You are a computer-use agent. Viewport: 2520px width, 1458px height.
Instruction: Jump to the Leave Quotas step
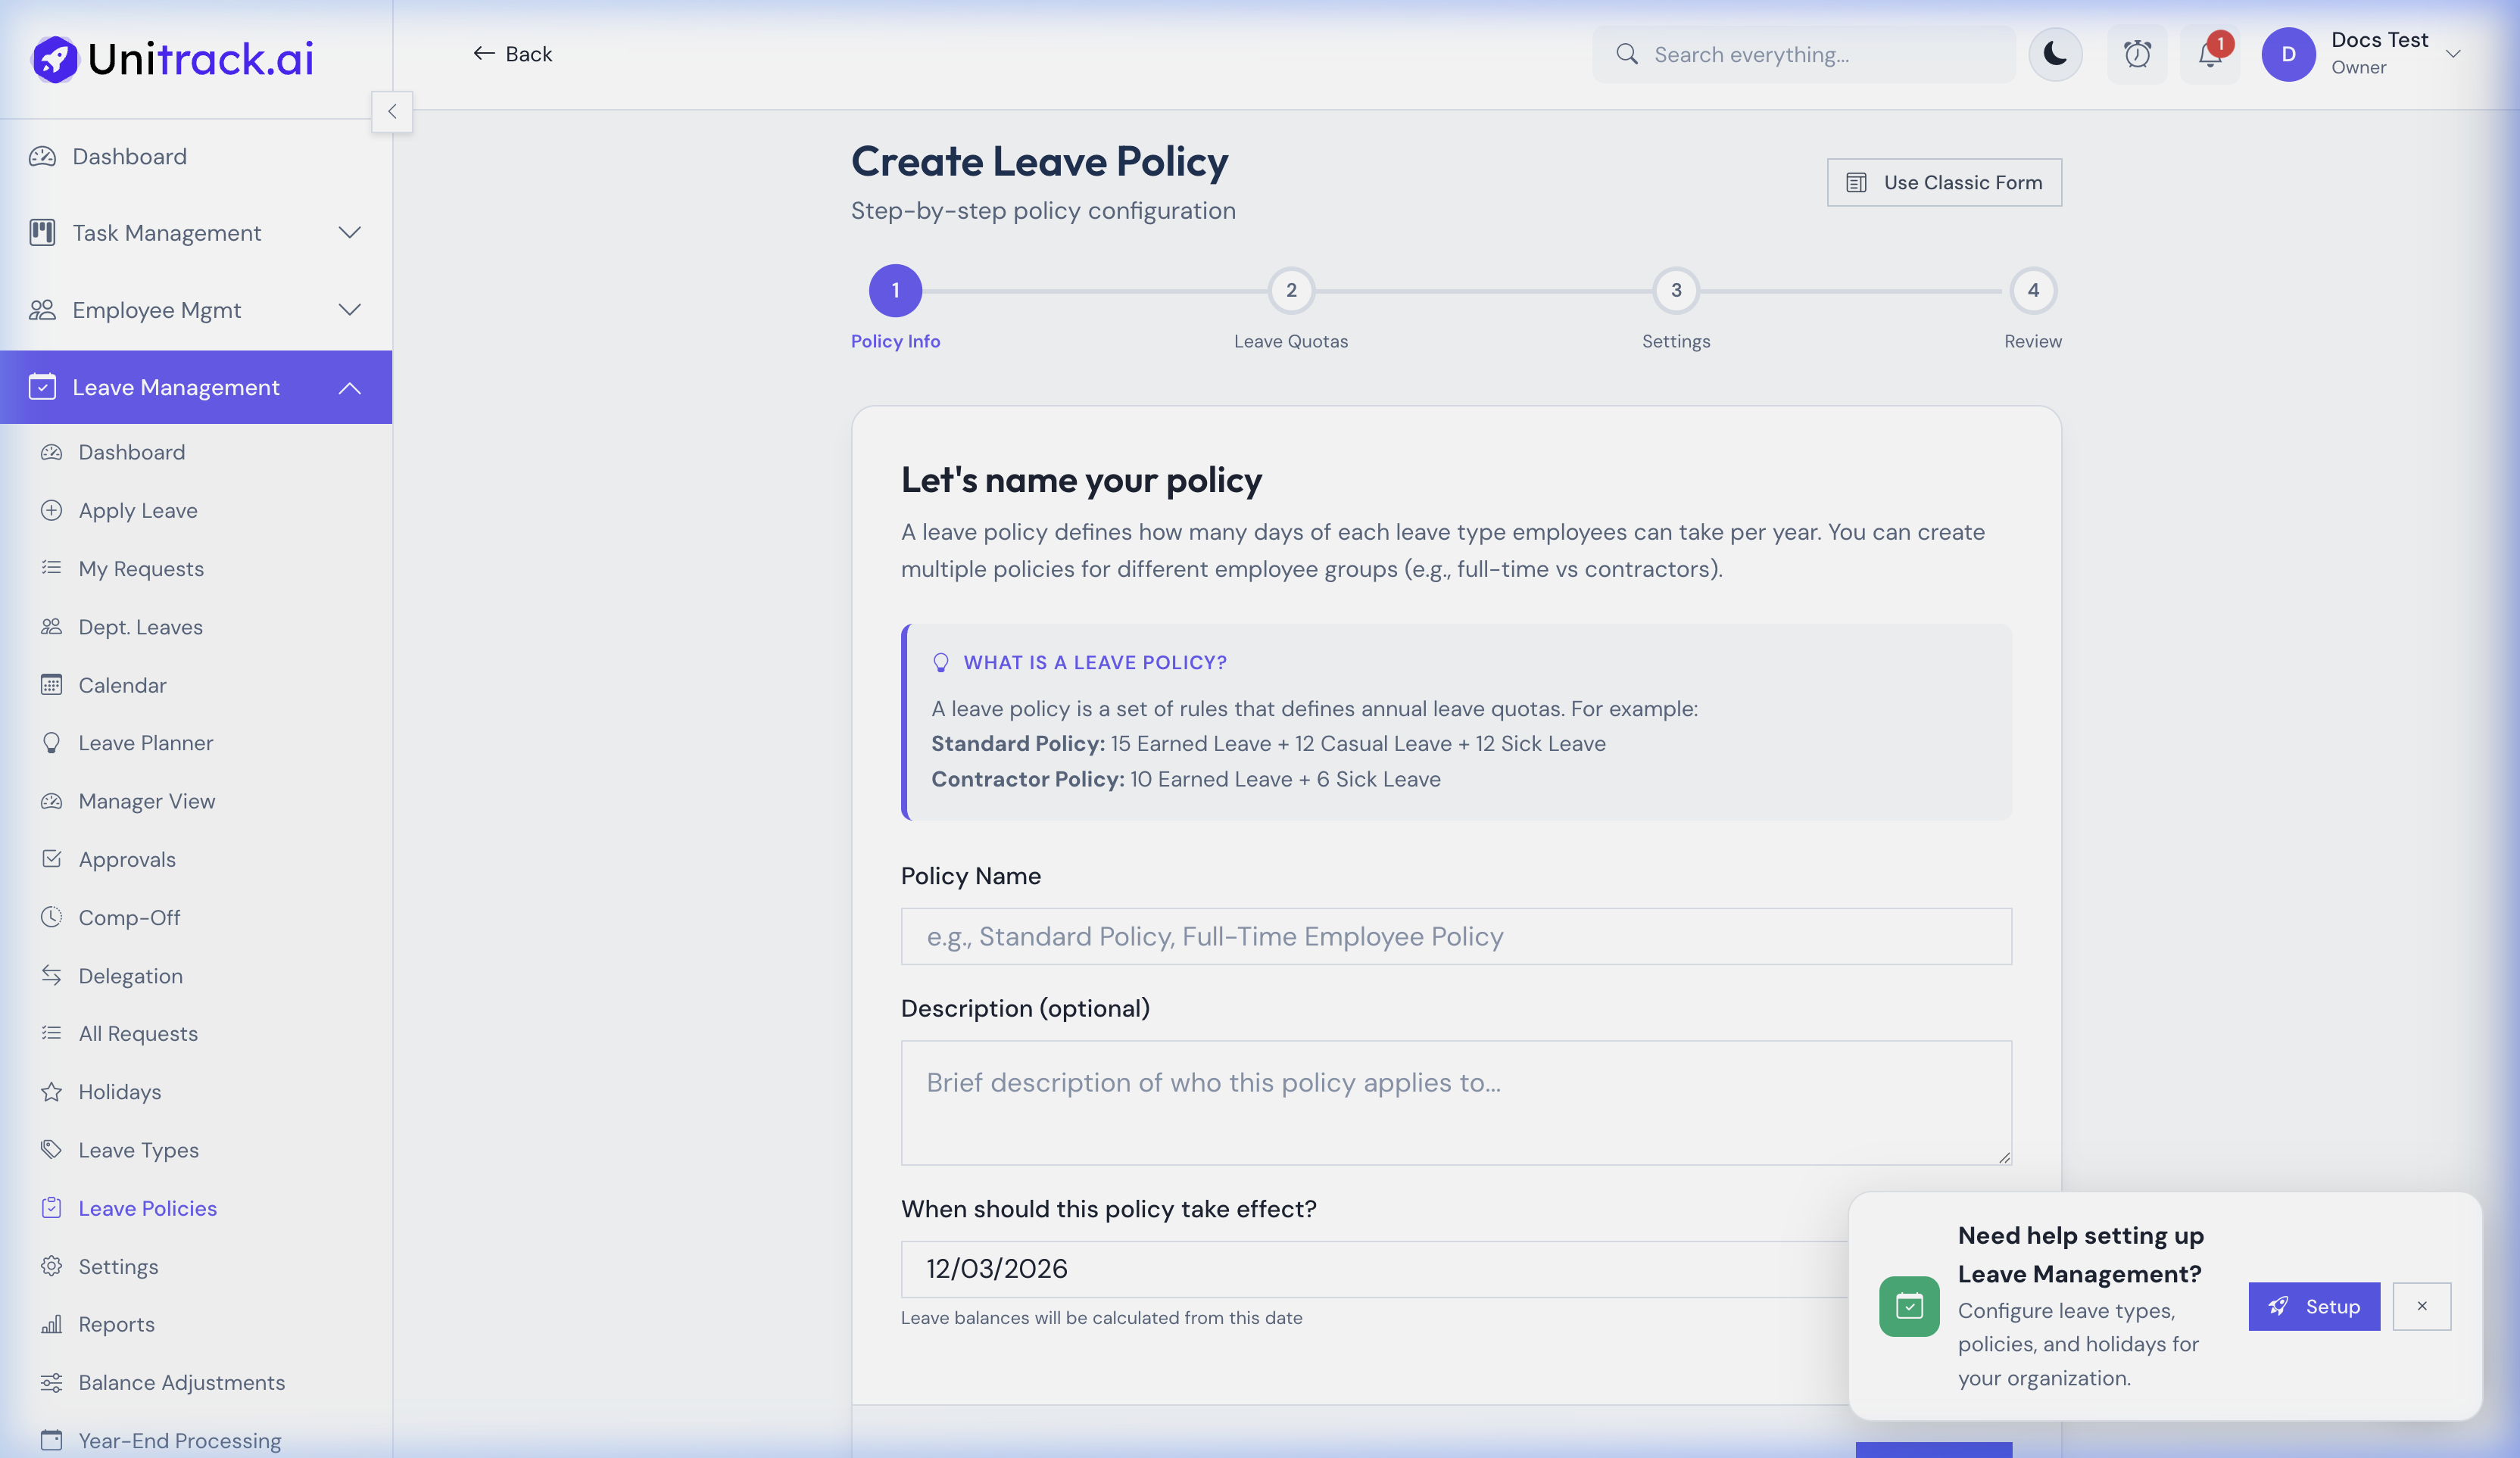(x=1291, y=291)
